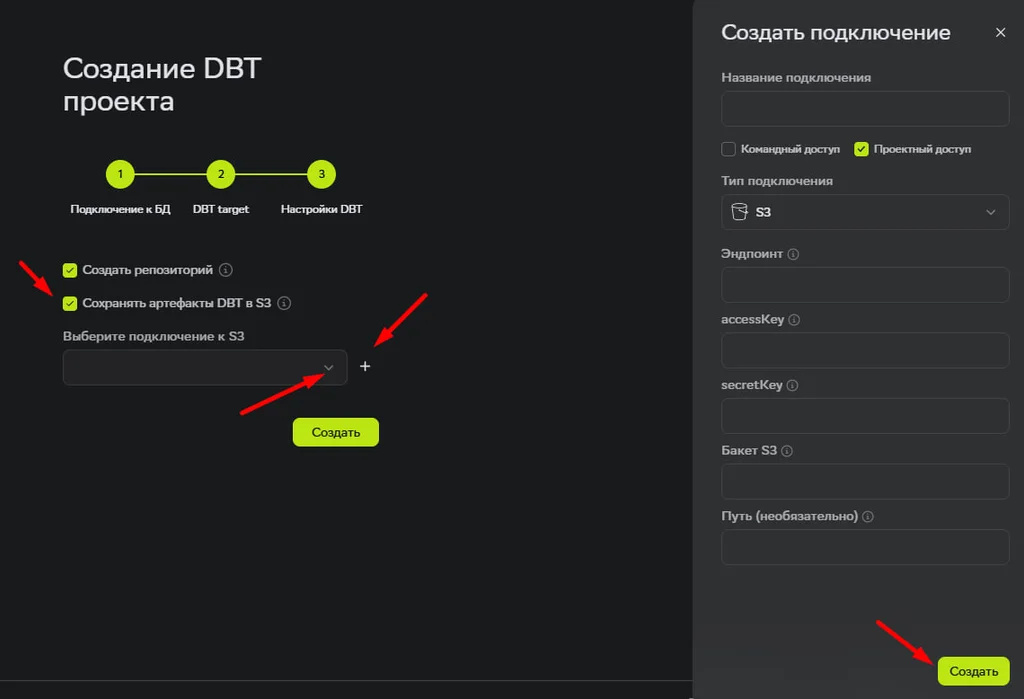
Task: Click the plus icon to add S3 connection
Action: (x=365, y=366)
